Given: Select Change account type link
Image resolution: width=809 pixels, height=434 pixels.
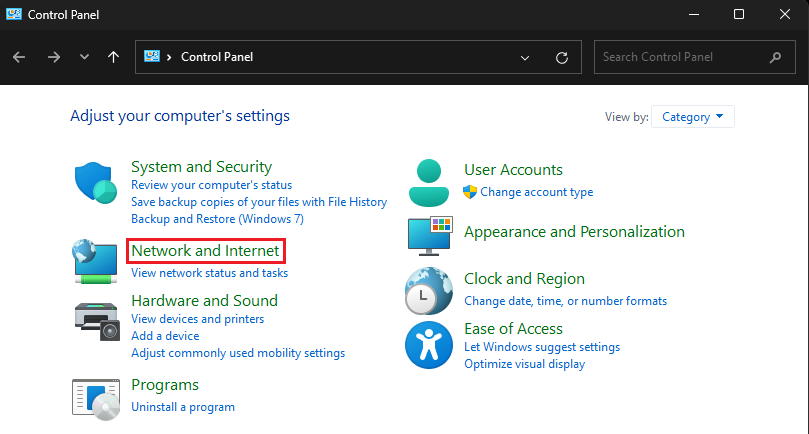Looking at the screenshot, I should (536, 192).
